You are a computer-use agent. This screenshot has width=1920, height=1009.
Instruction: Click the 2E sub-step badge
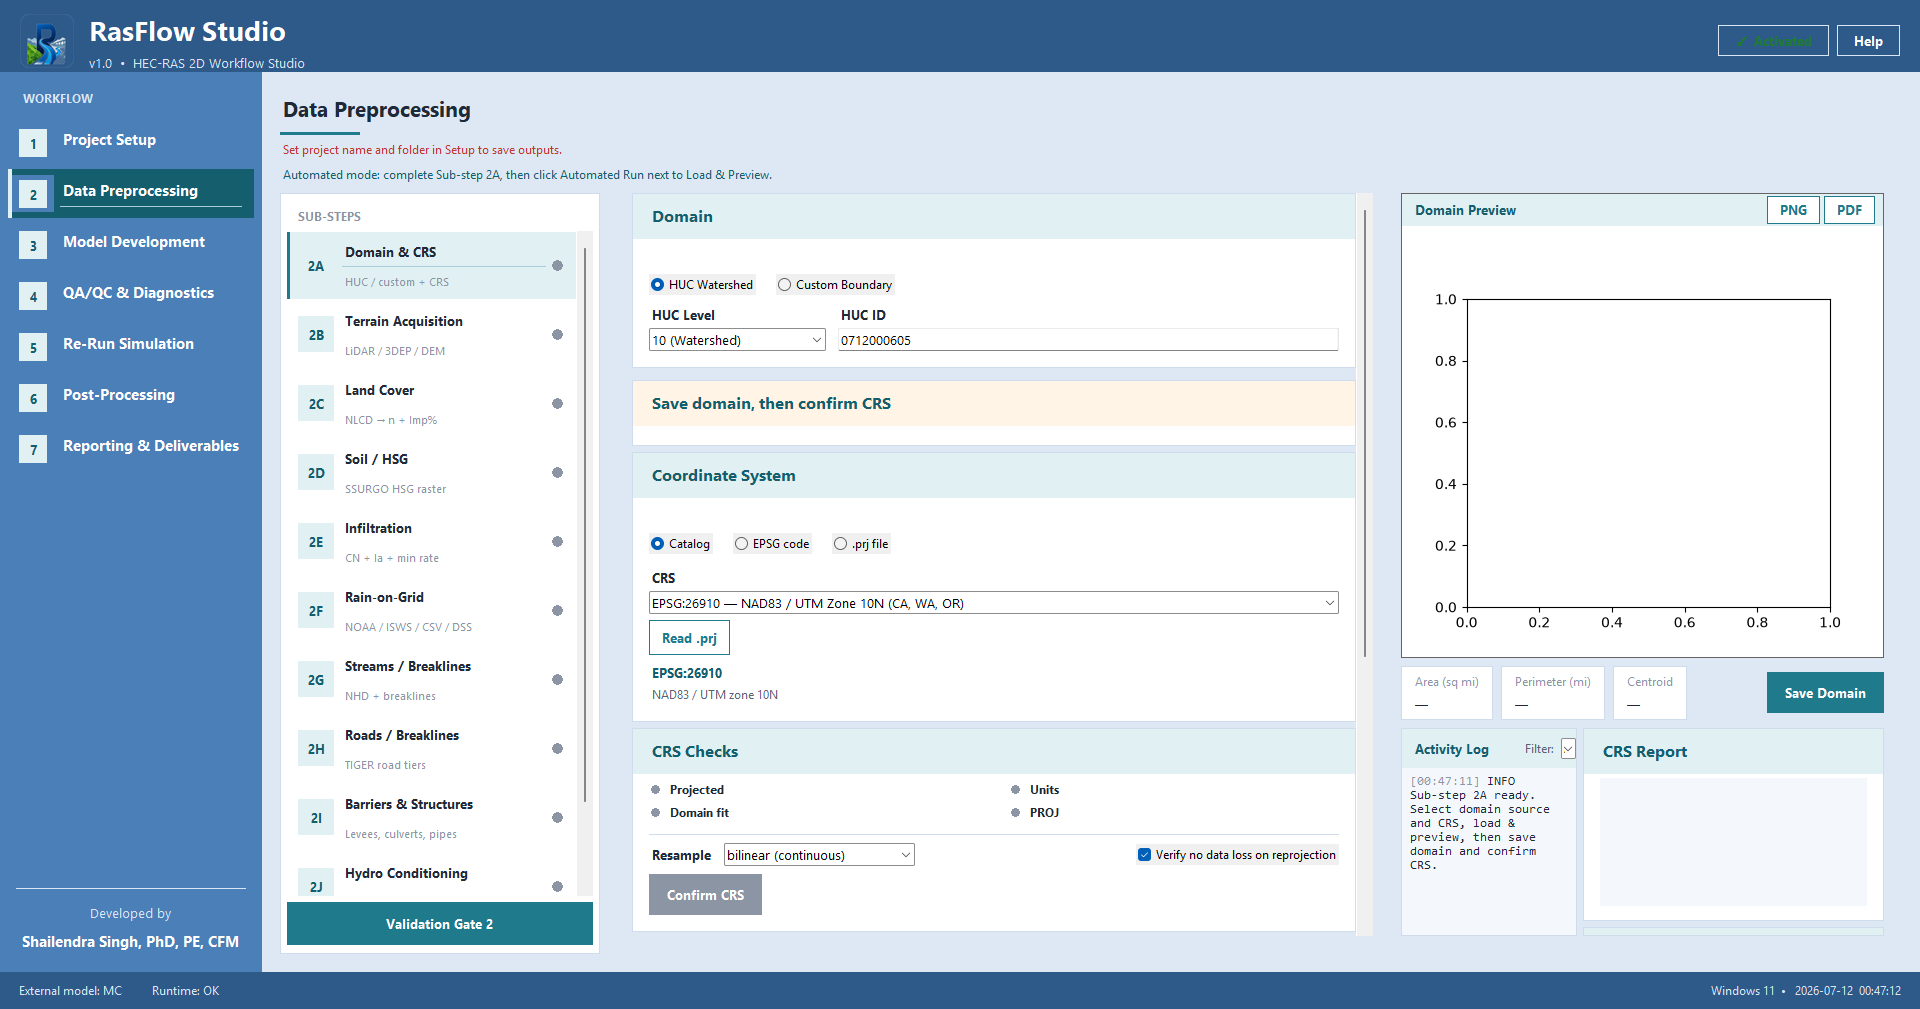click(x=316, y=542)
